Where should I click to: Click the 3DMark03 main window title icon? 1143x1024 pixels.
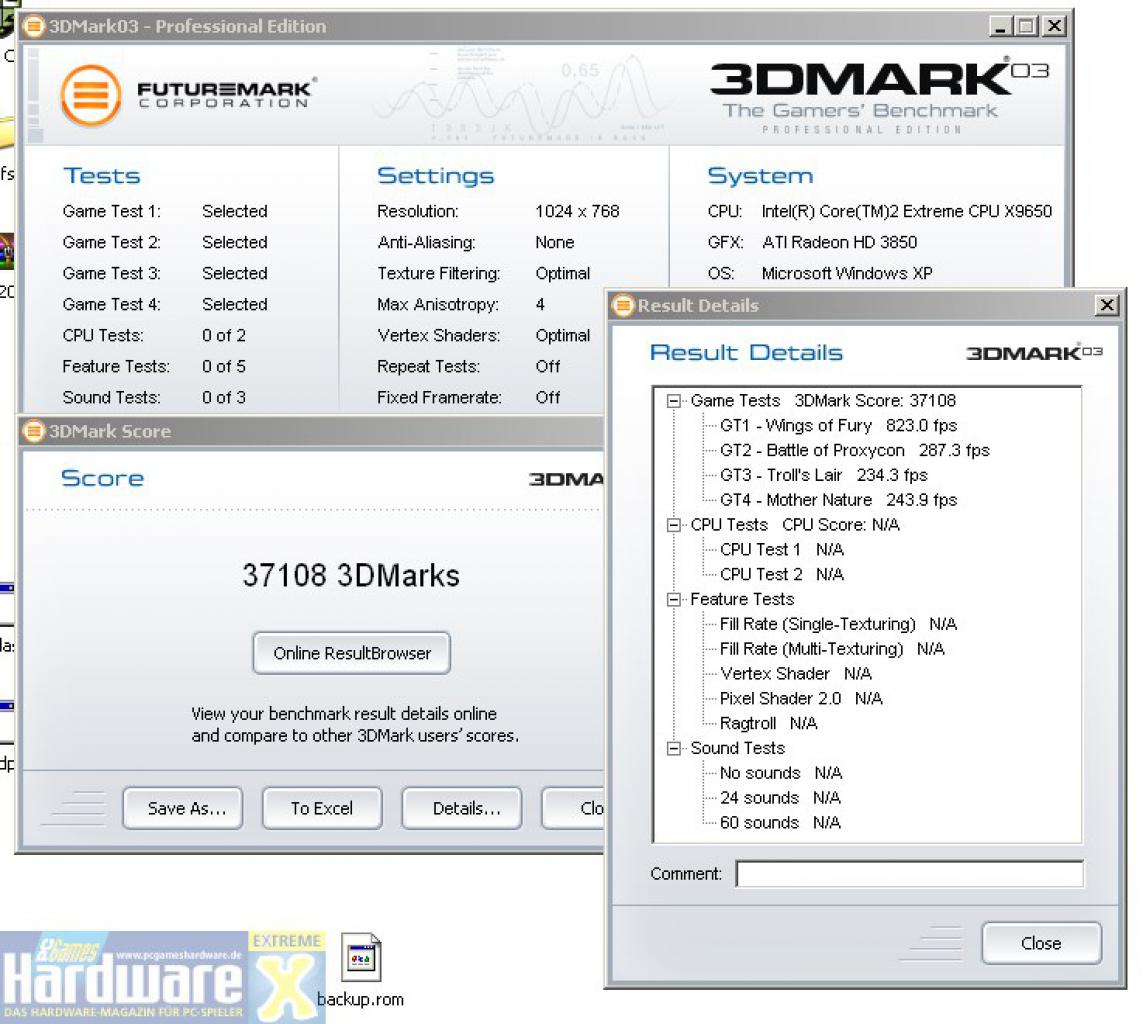point(34,26)
